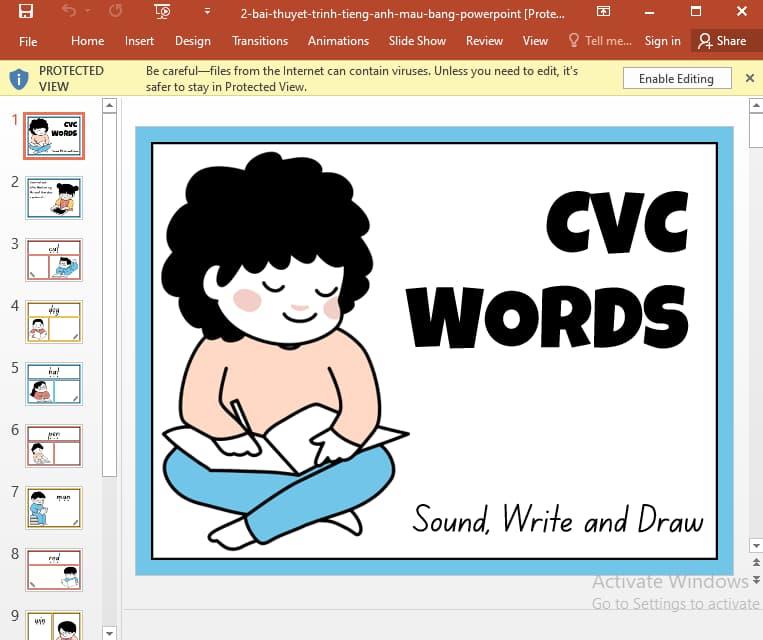763x640 pixels.
Task: Select slide 5 thumbnail
Action: coord(54,384)
